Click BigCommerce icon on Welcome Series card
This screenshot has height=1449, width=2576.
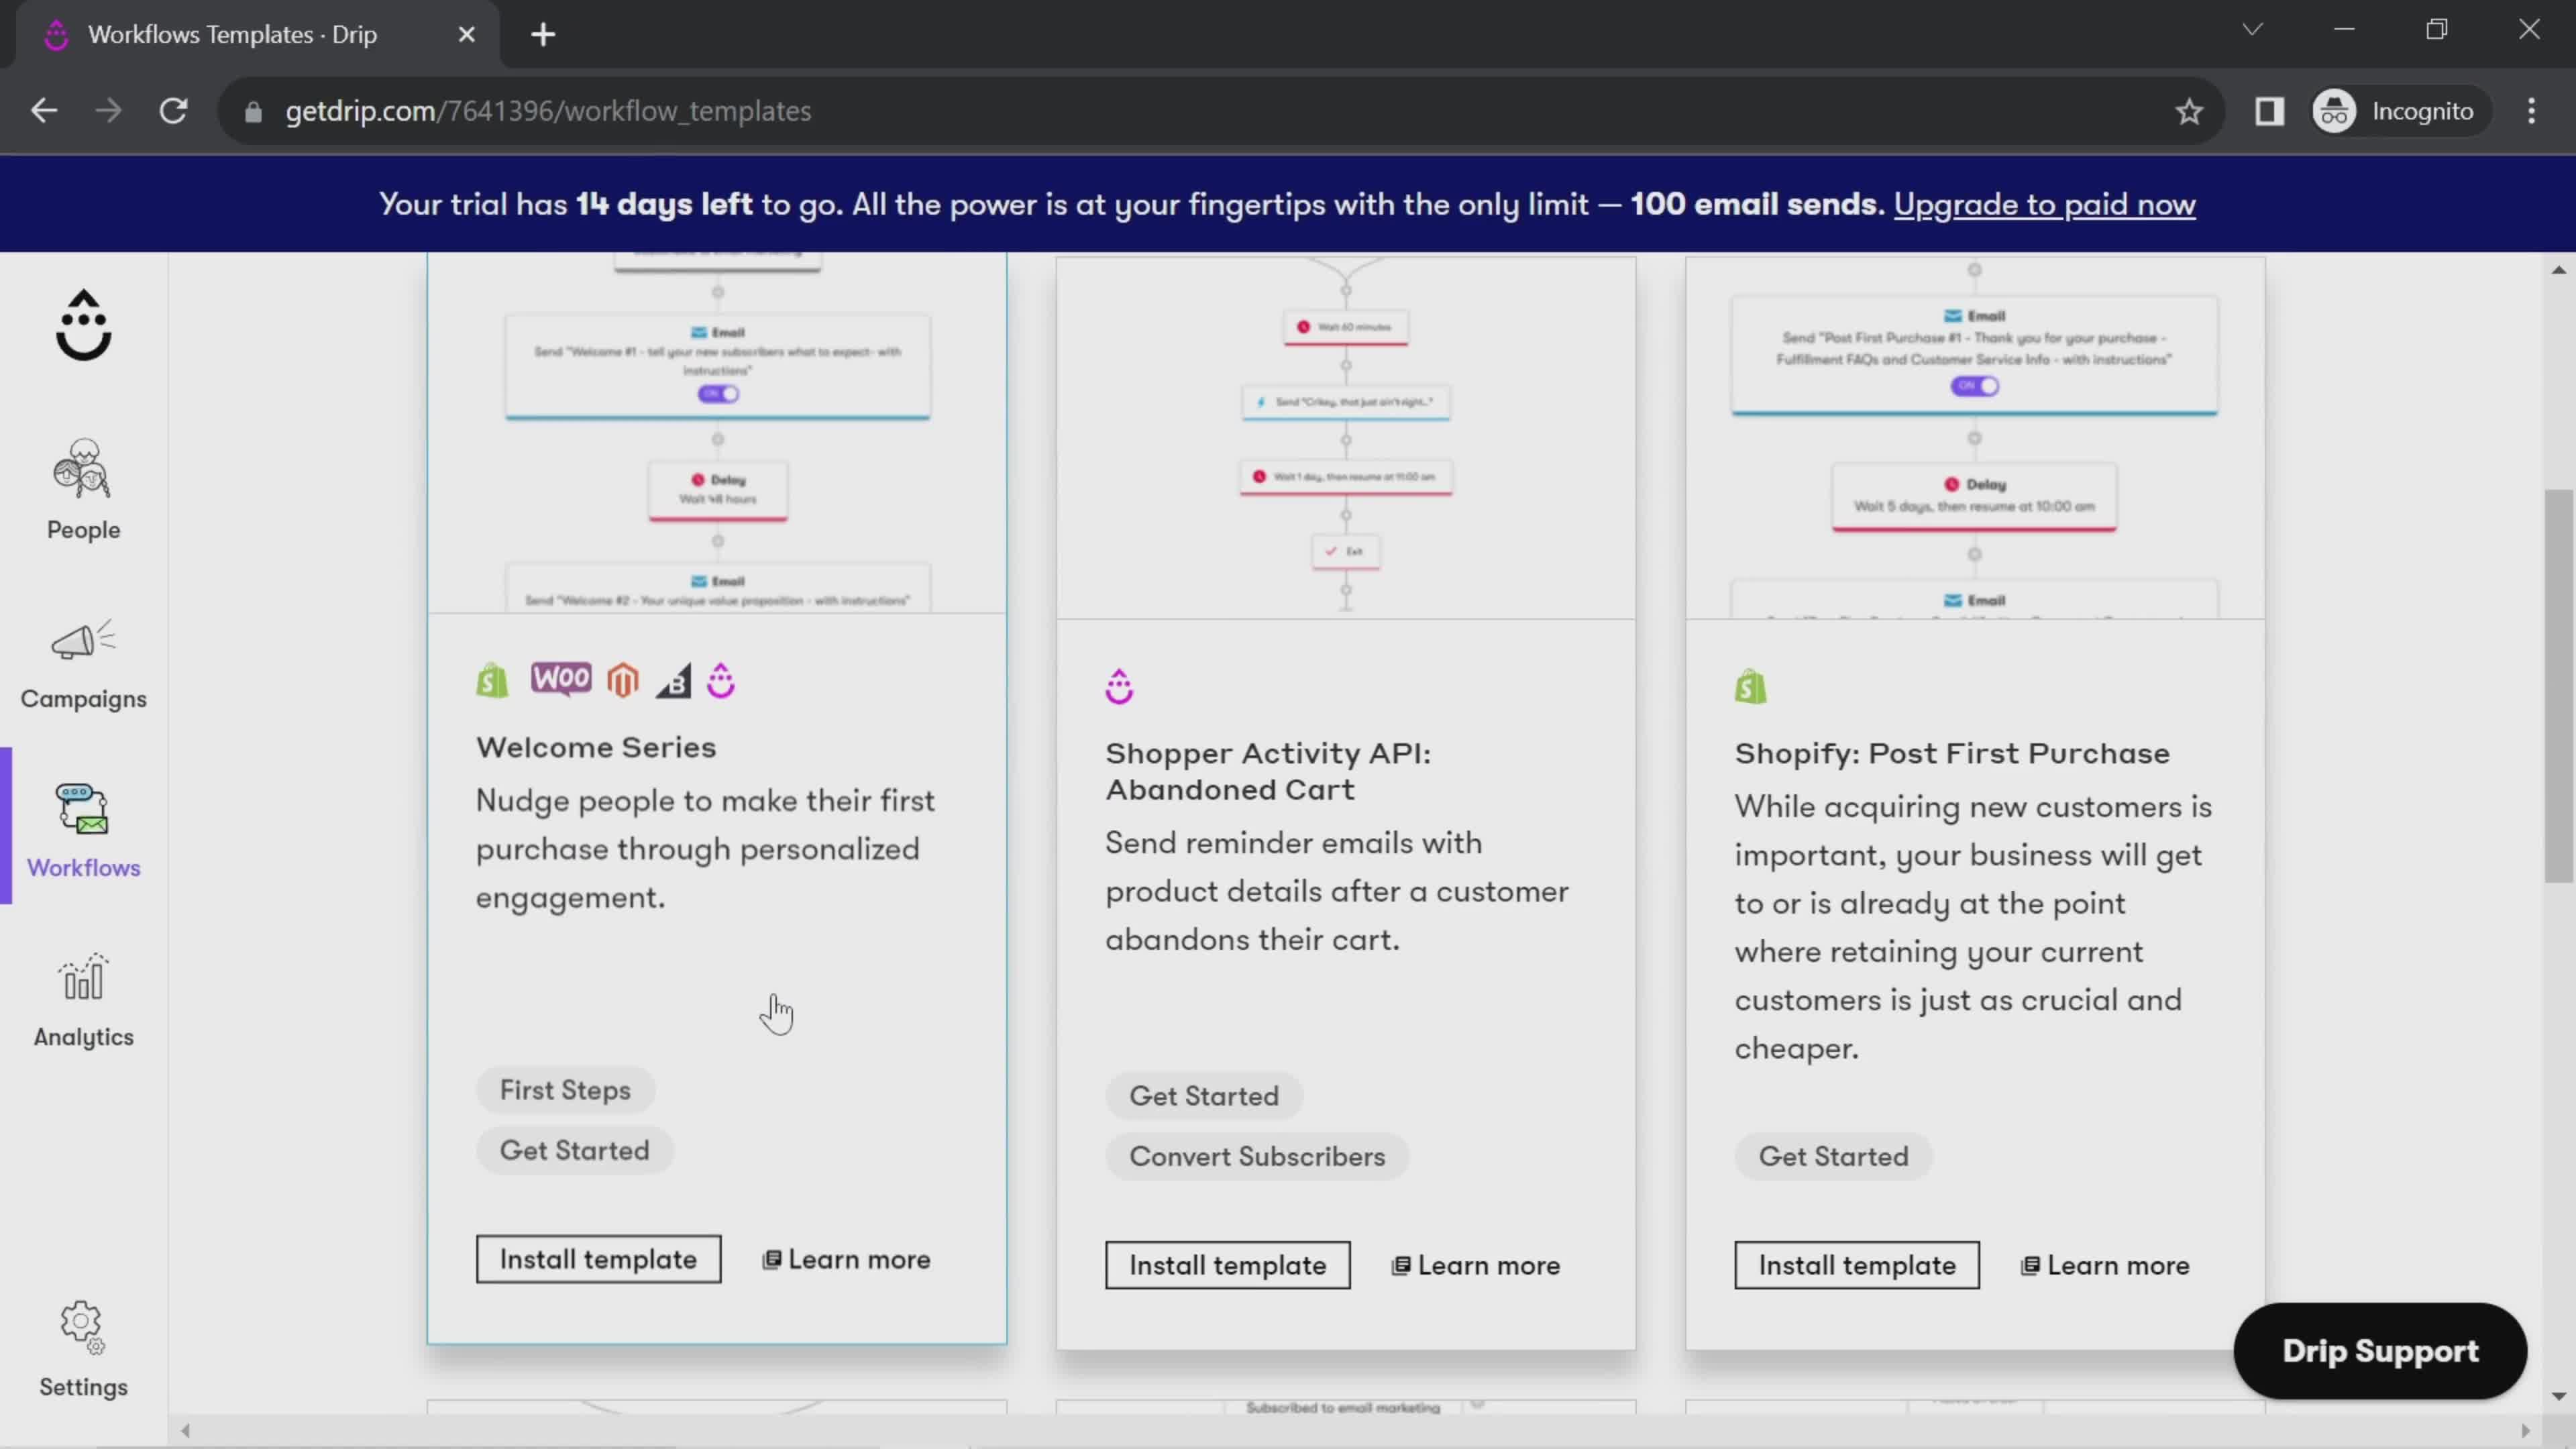pyautogui.click(x=674, y=681)
